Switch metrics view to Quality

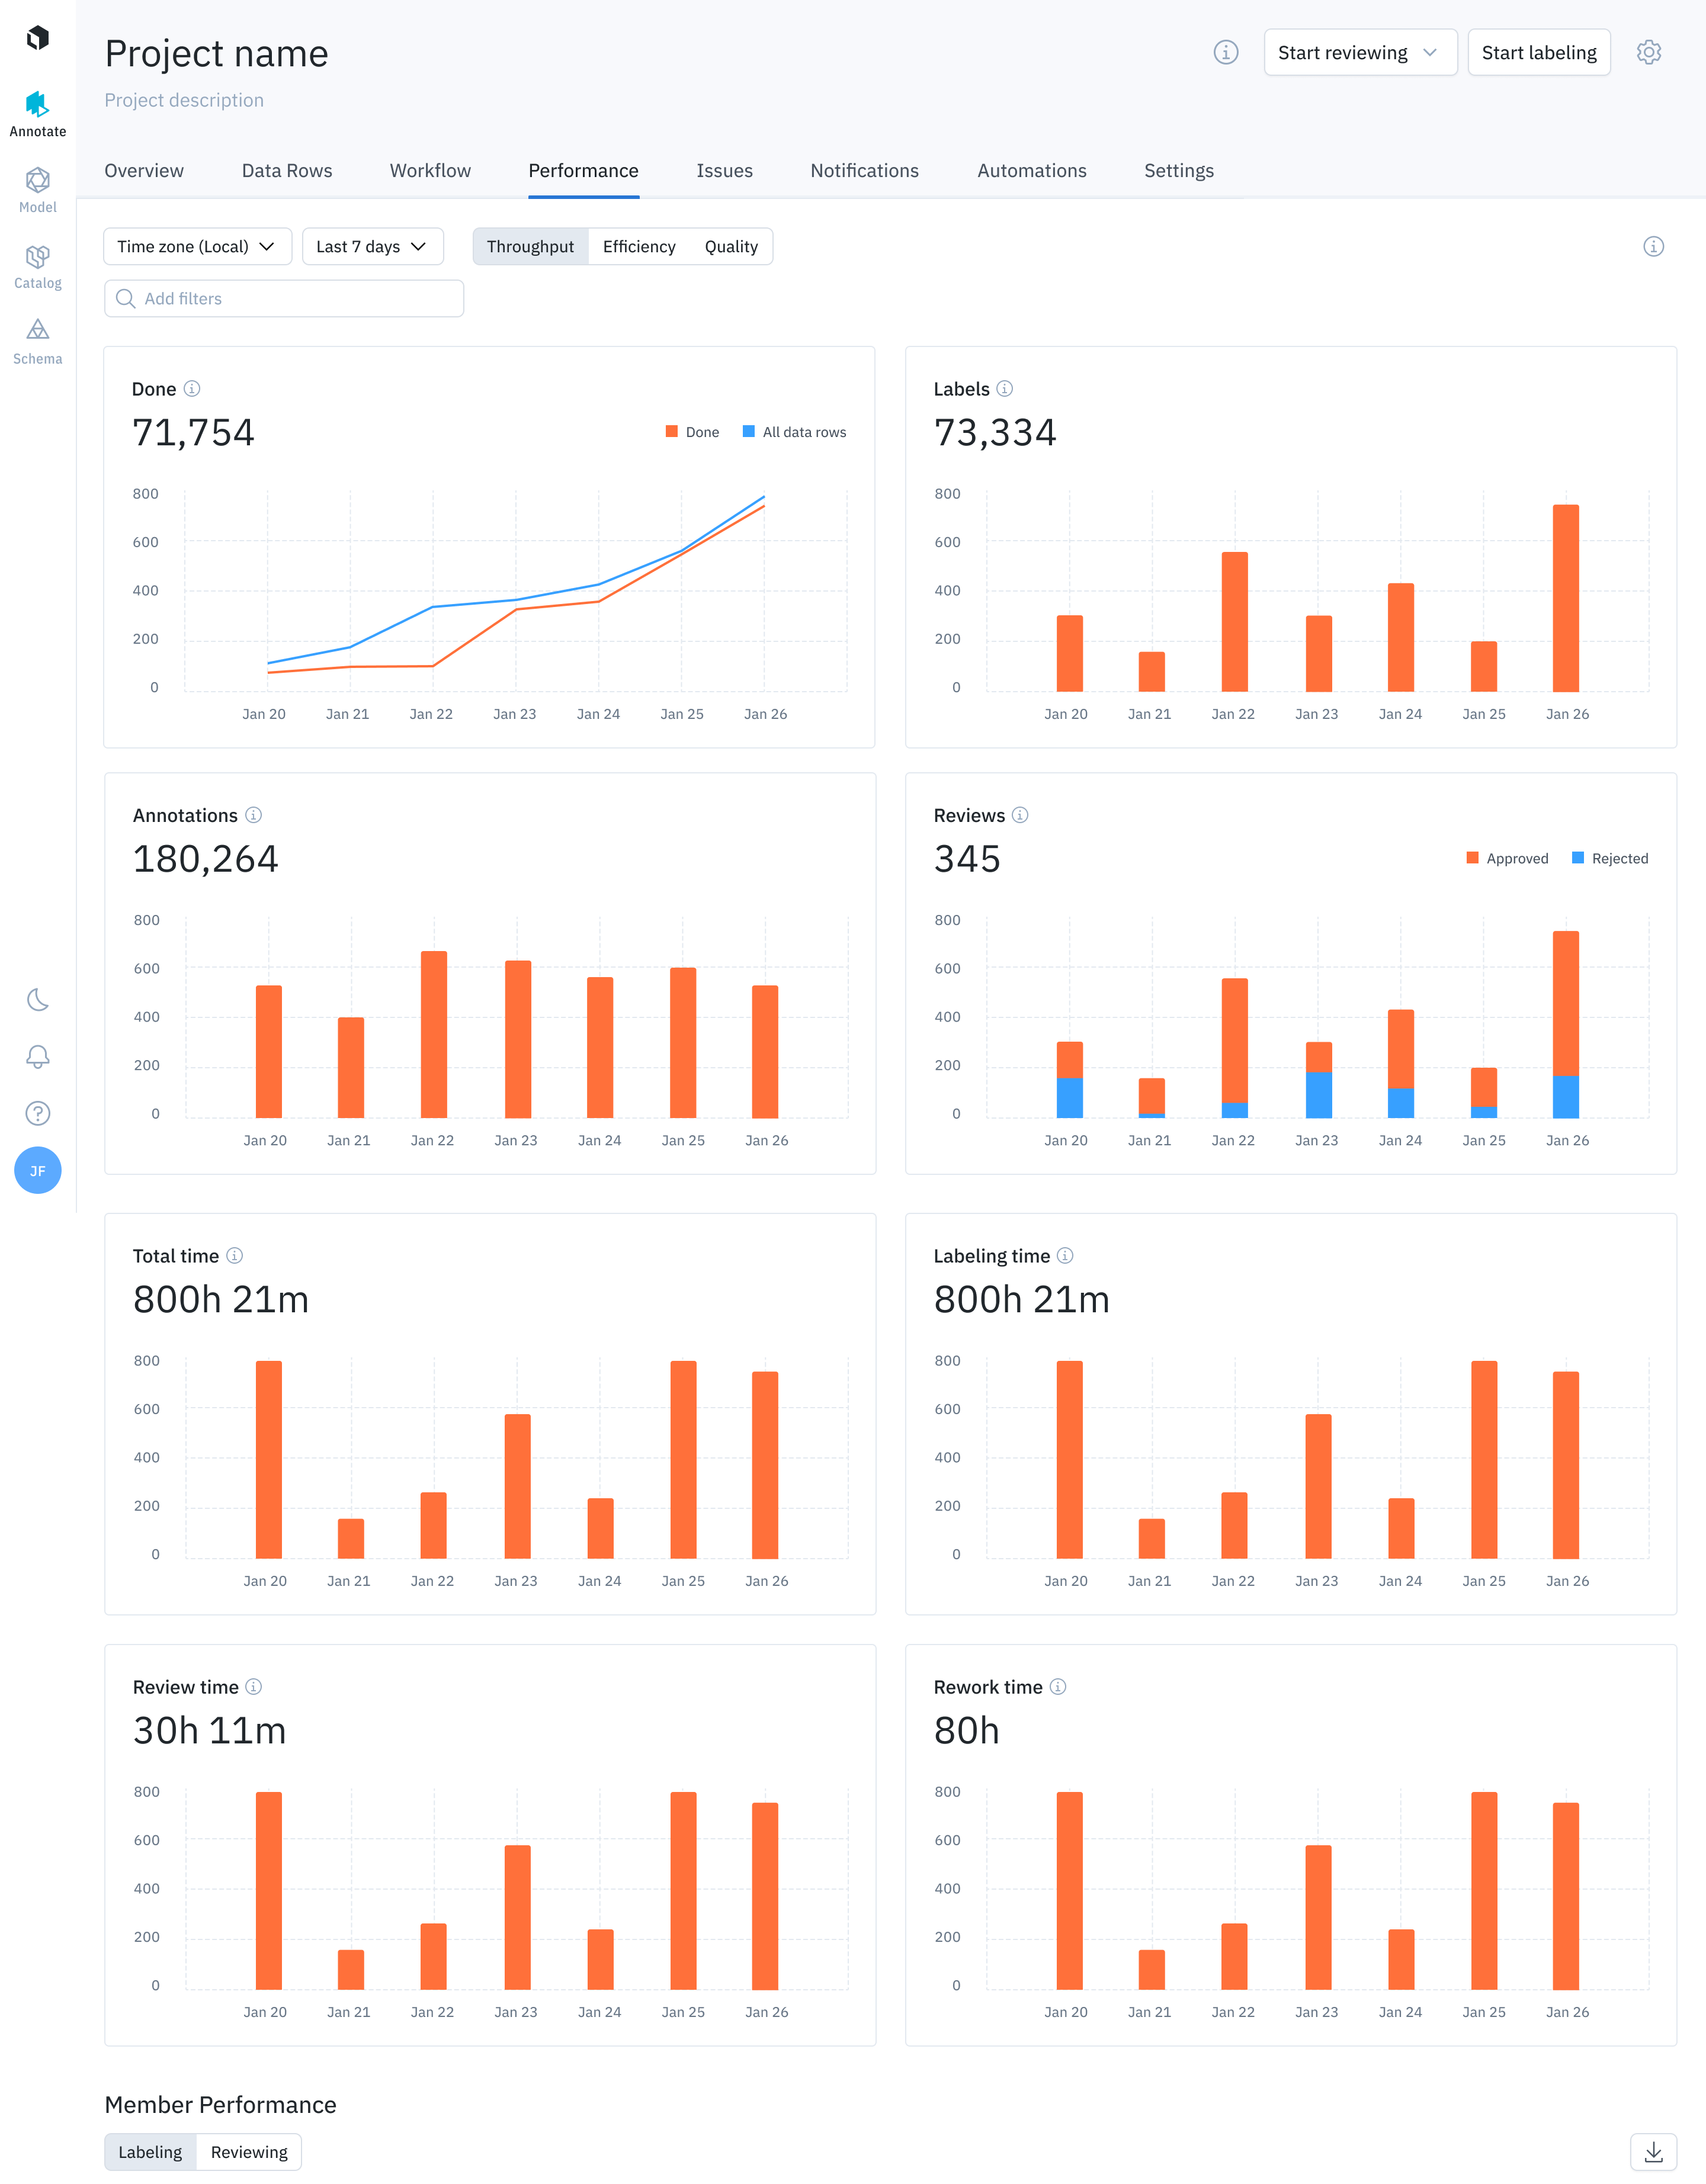(731, 247)
